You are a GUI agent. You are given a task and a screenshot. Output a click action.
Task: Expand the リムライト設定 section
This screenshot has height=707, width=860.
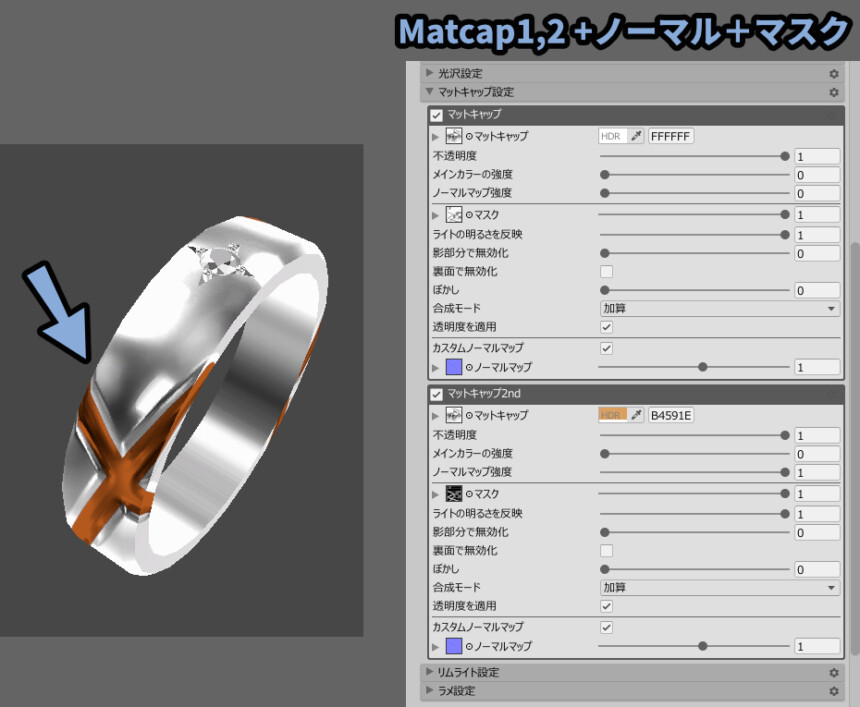pyautogui.click(x=430, y=673)
